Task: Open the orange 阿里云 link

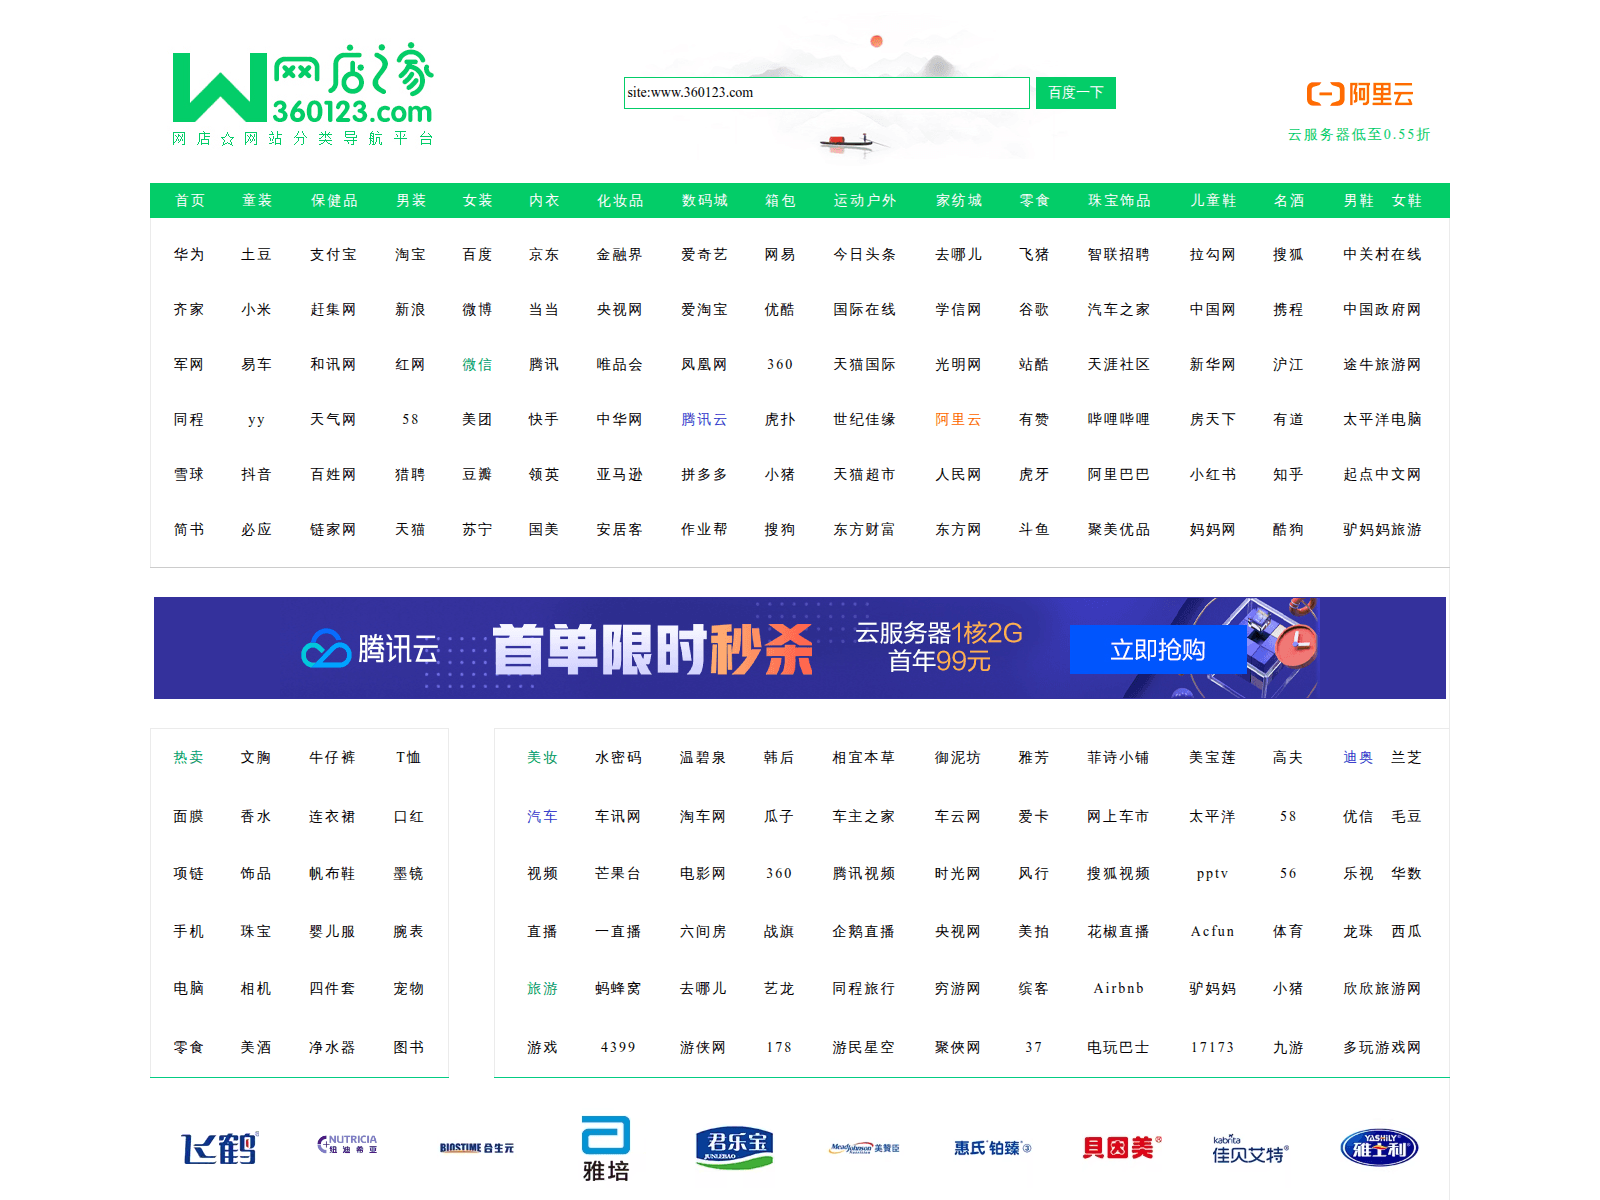Action: click(x=958, y=419)
